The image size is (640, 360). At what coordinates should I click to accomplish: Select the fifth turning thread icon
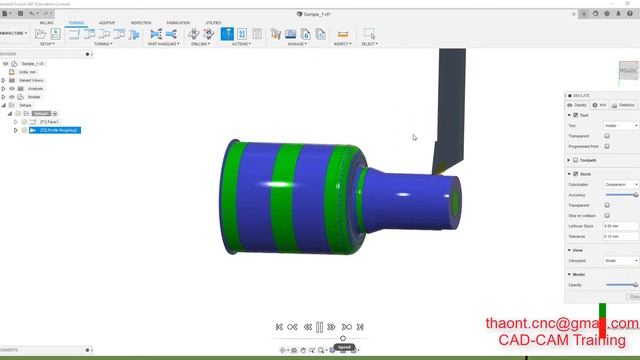(x=134, y=34)
